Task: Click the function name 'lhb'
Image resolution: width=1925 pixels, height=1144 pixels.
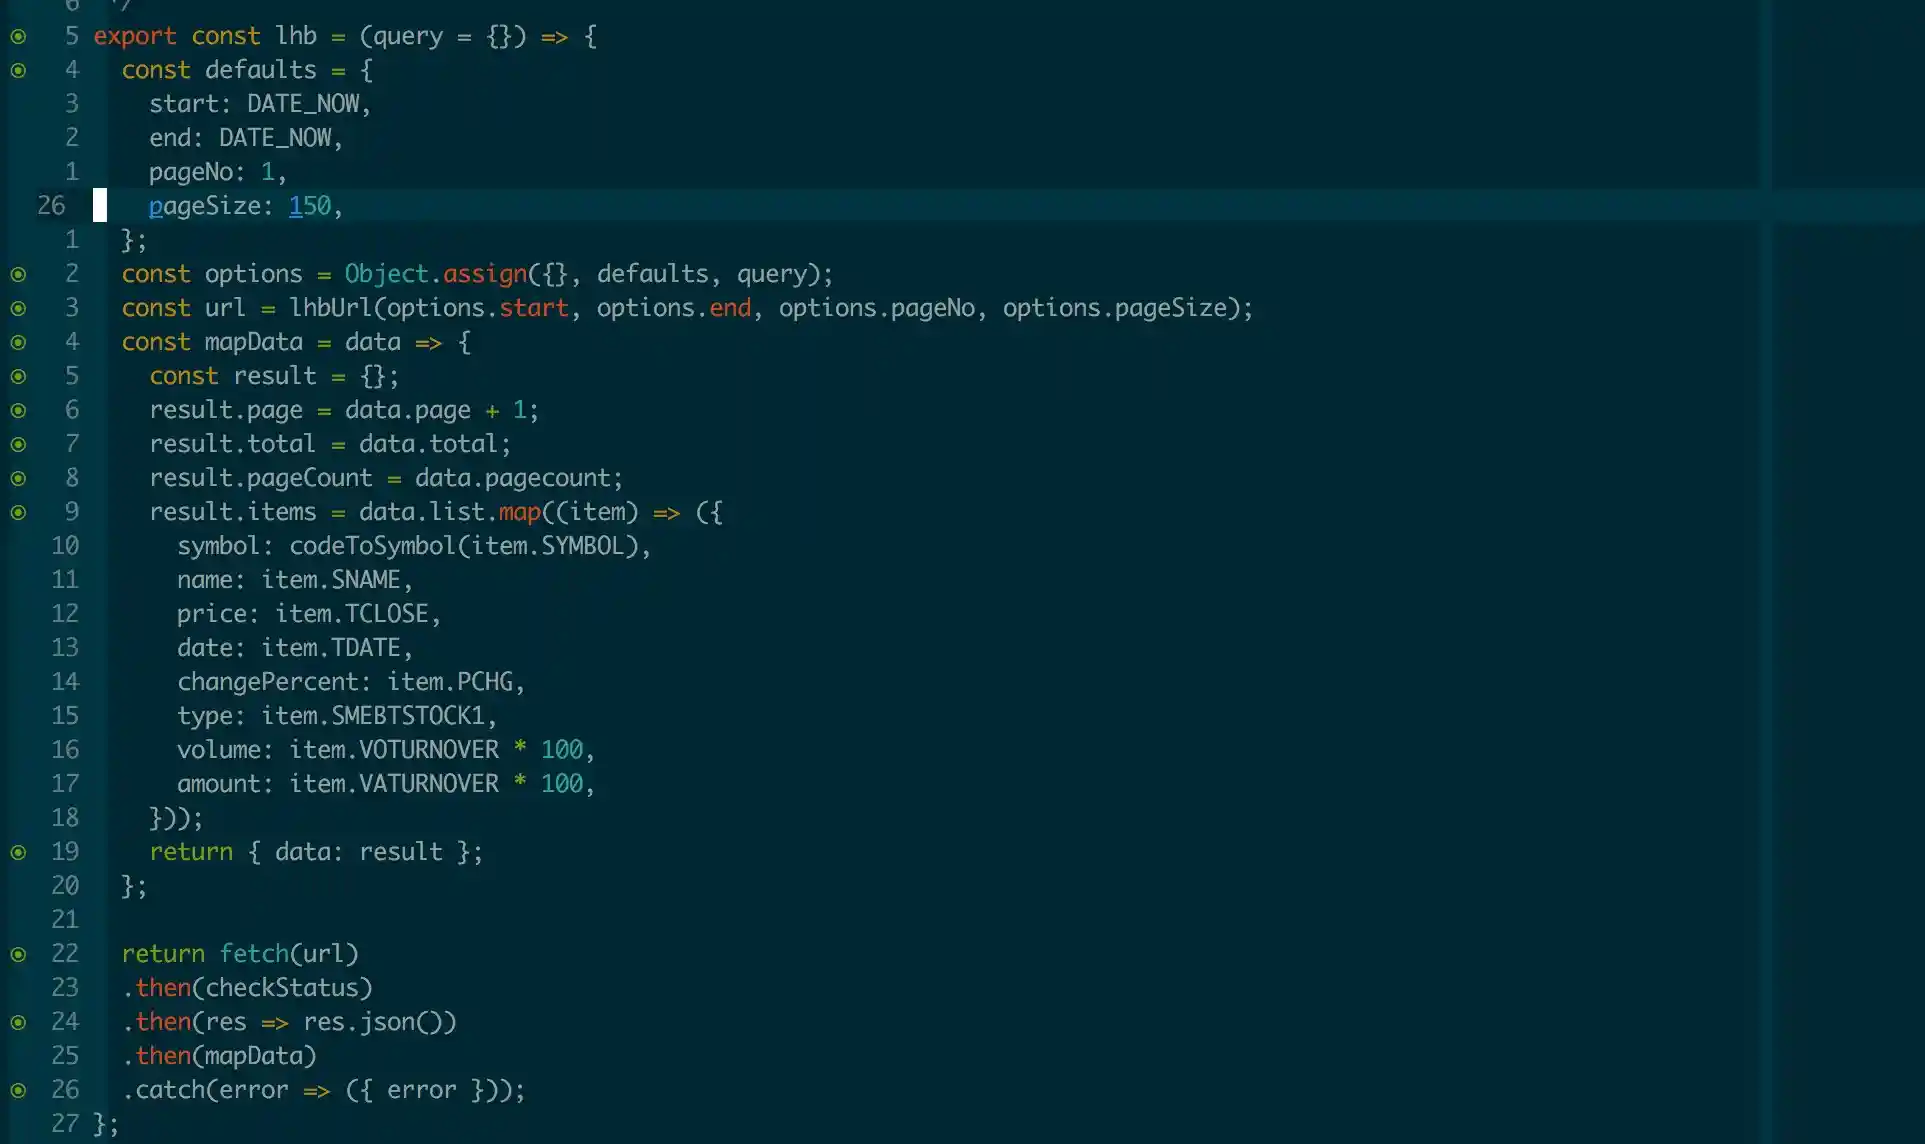Action: point(296,36)
